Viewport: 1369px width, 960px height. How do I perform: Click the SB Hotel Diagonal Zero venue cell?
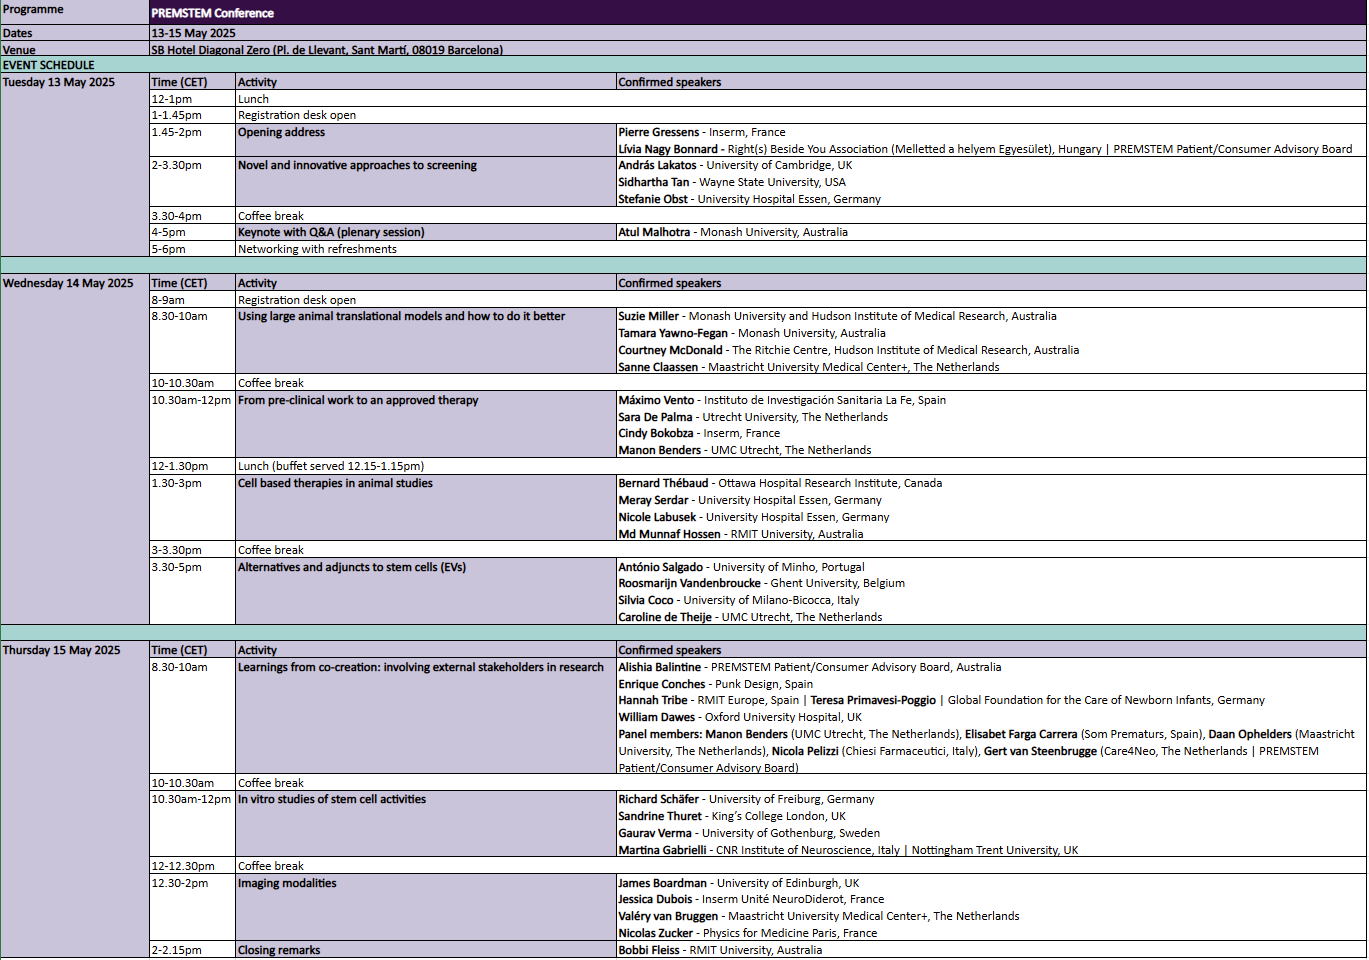pos(757,49)
